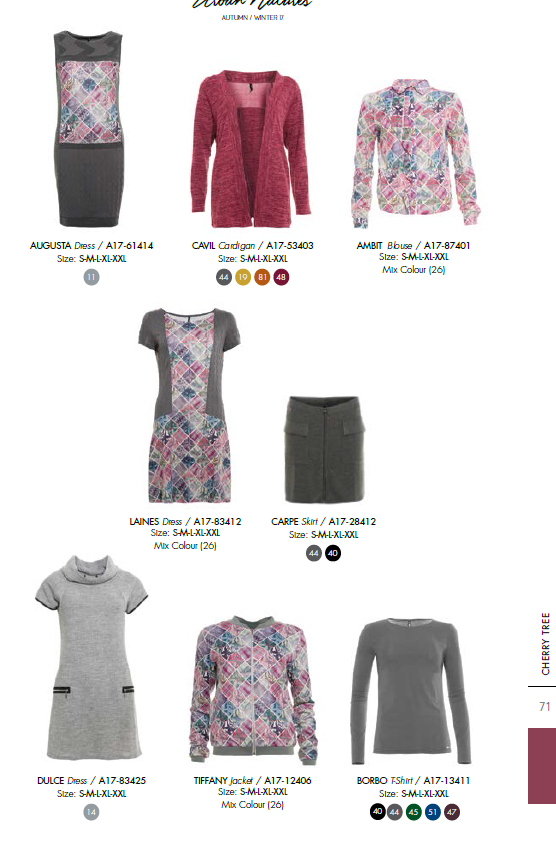Select orange swatch 81 under CAVIL
The image size is (556, 844).
(x=262, y=277)
